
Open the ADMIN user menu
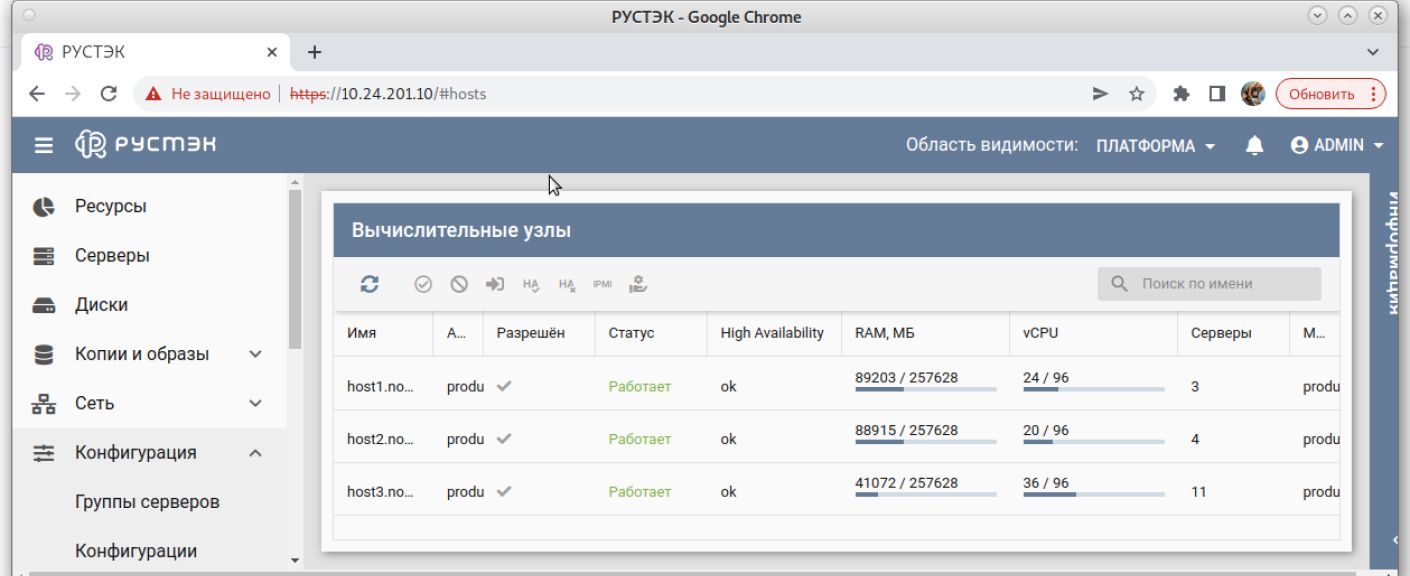coord(1337,146)
